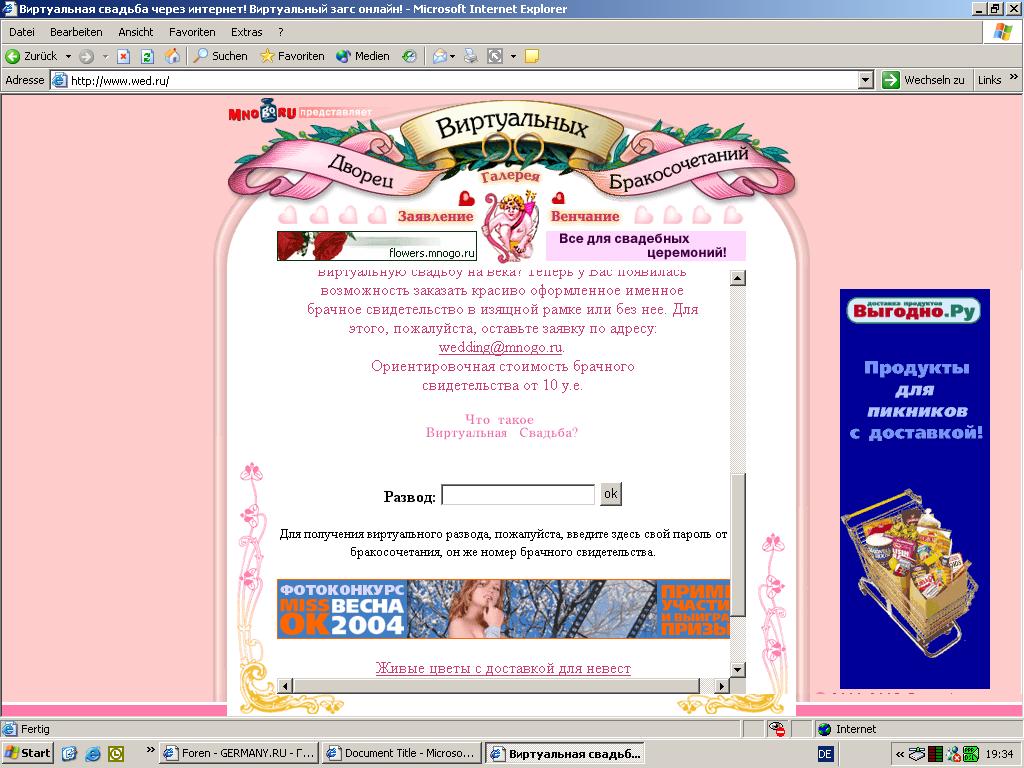Click the forward navigation arrow

click(x=86, y=56)
